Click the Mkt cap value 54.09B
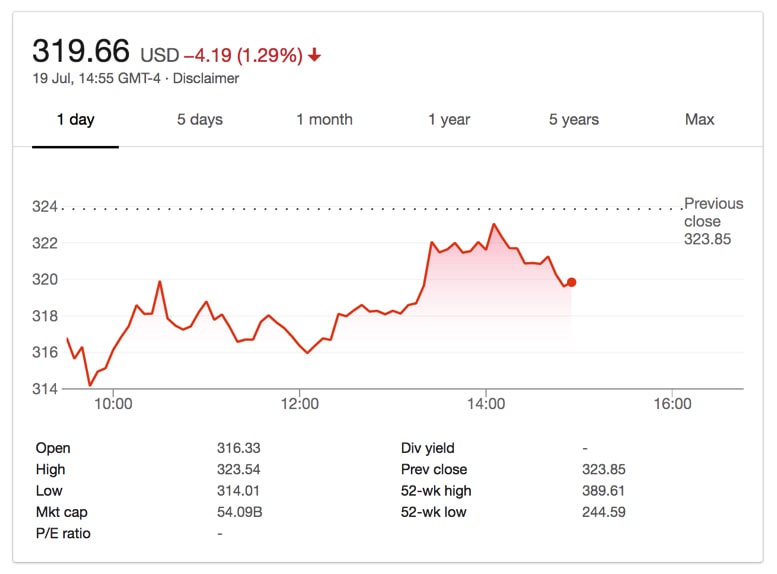The height and width of the screenshot is (574, 777). tap(239, 512)
